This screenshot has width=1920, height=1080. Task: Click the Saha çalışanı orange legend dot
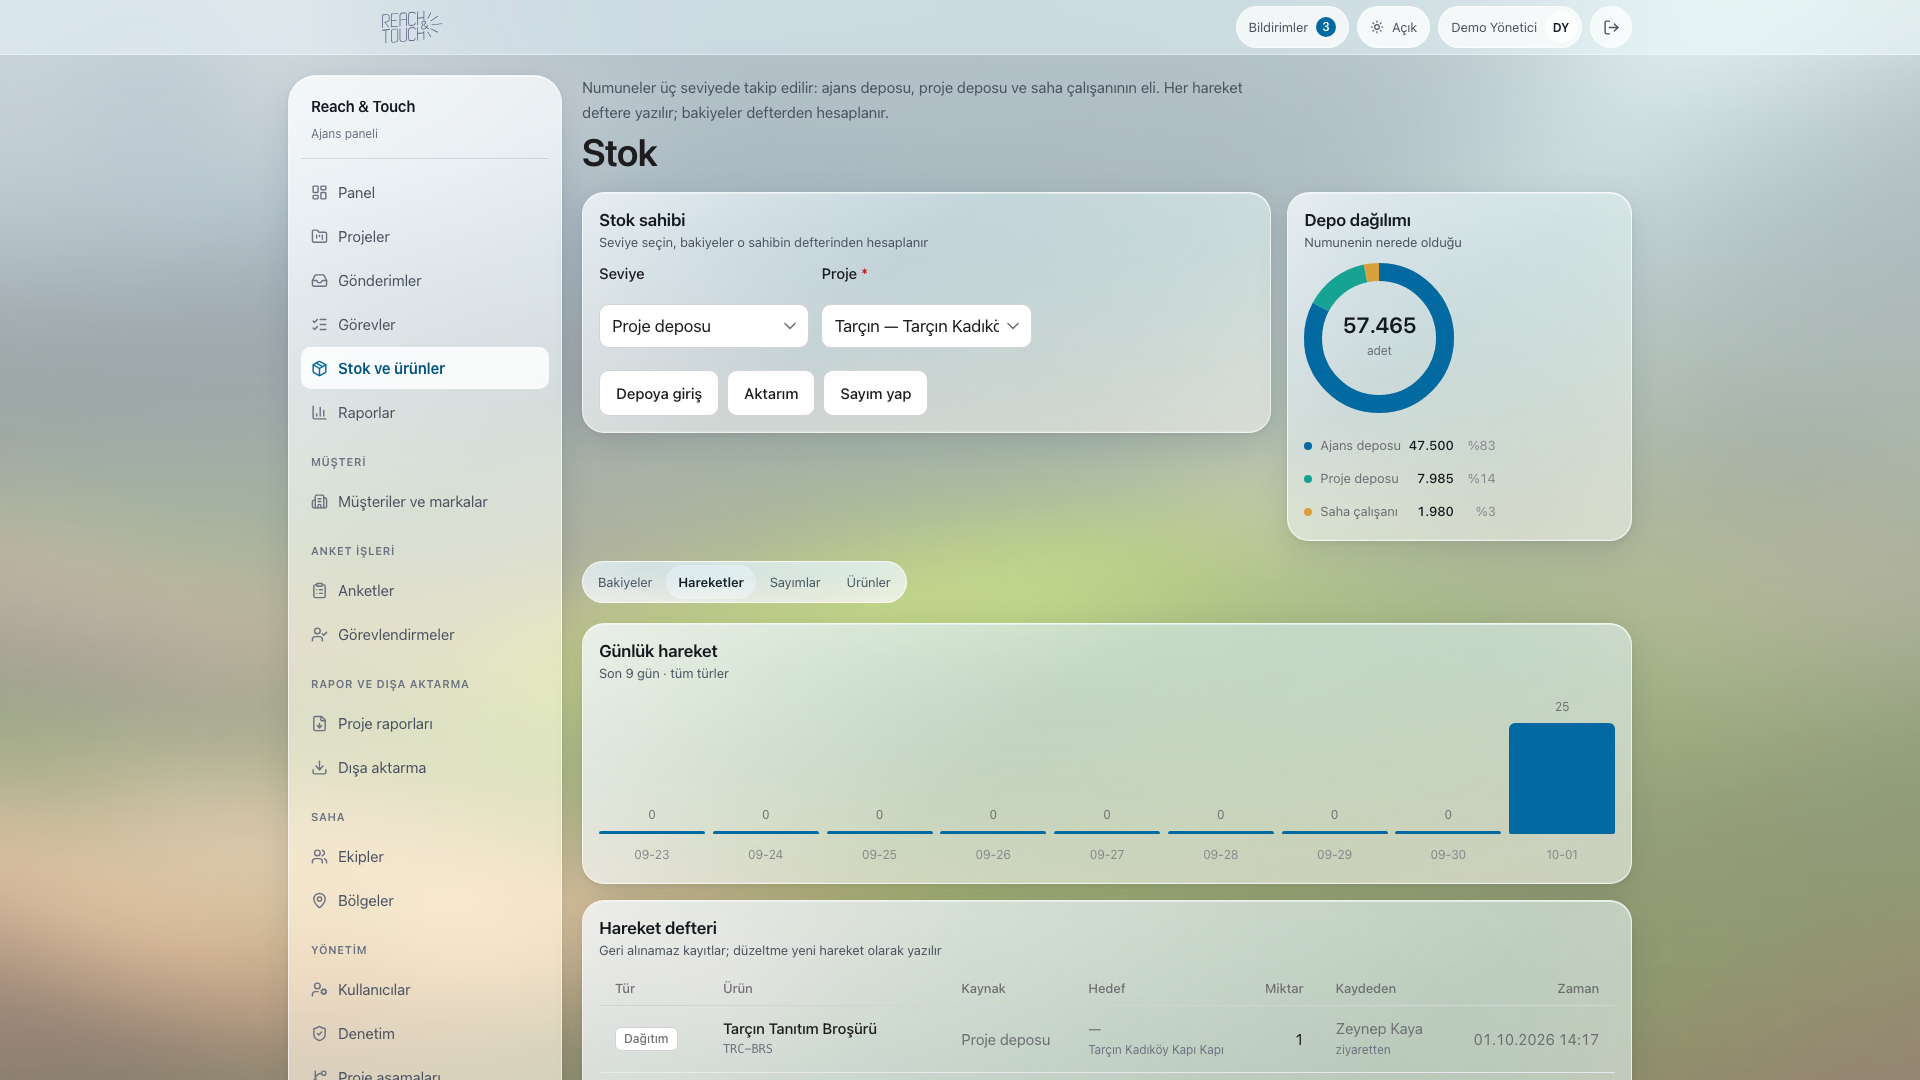(x=1308, y=512)
